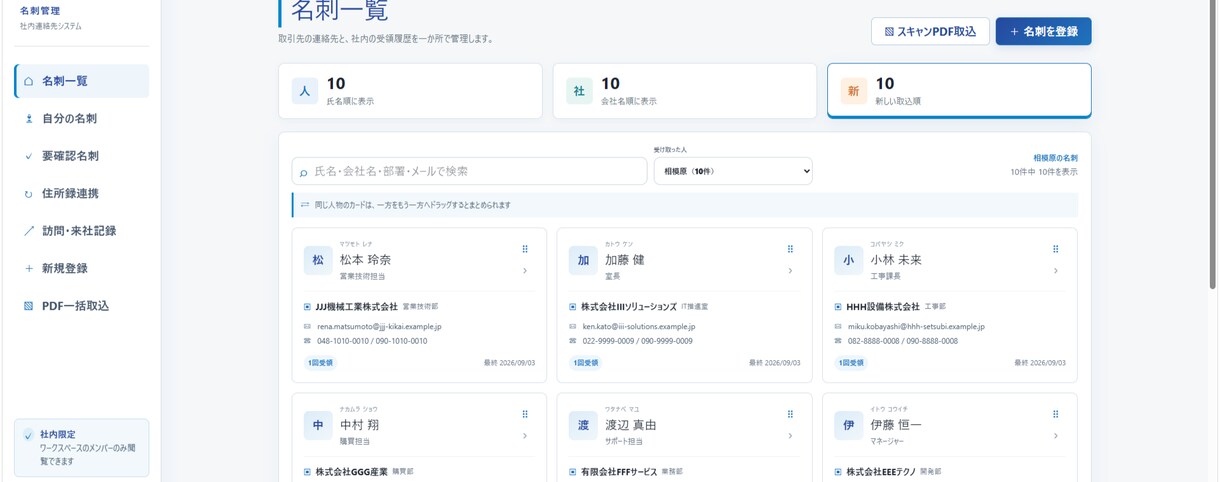The width and height of the screenshot is (1220, 482).
Task: Click 1回受領 badge on 小林 未来 card
Action: (x=850, y=363)
